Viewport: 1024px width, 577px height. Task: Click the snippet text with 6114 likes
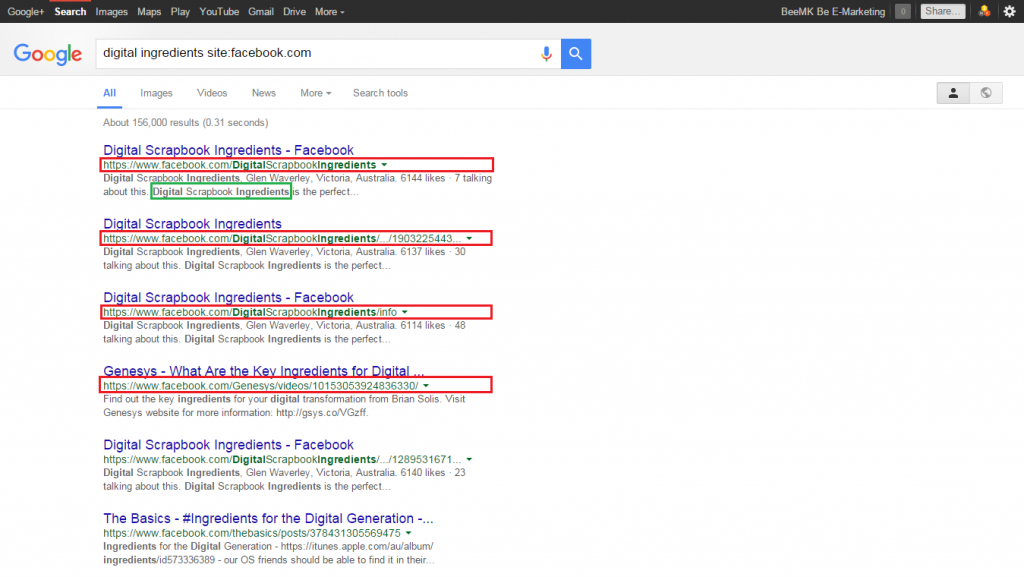(284, 333)
